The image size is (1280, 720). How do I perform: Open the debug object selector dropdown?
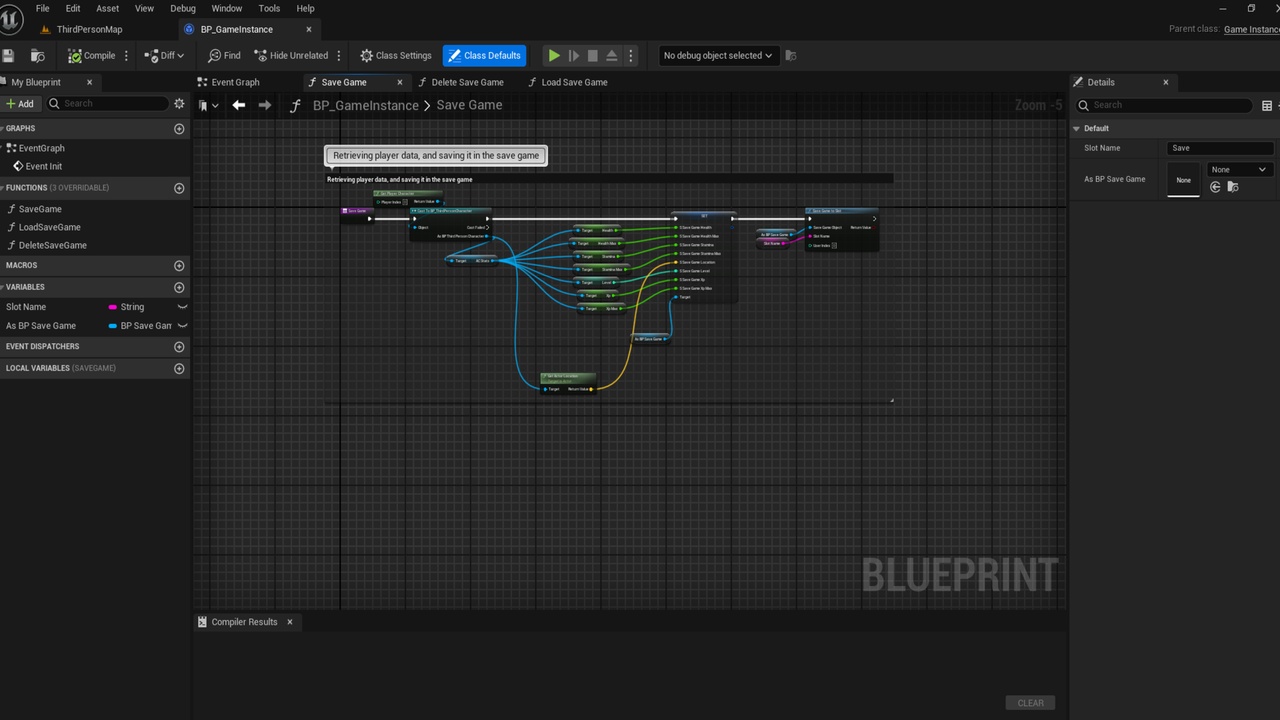[x=718, y=56]
